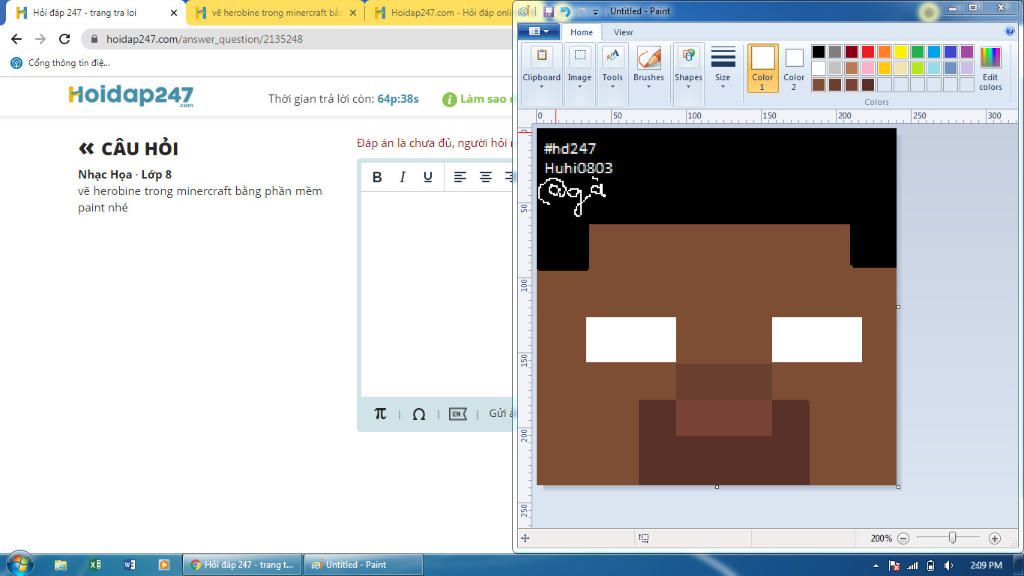Align text center in the answer editor
1024x576 pixels.
(x=485, y=177)
